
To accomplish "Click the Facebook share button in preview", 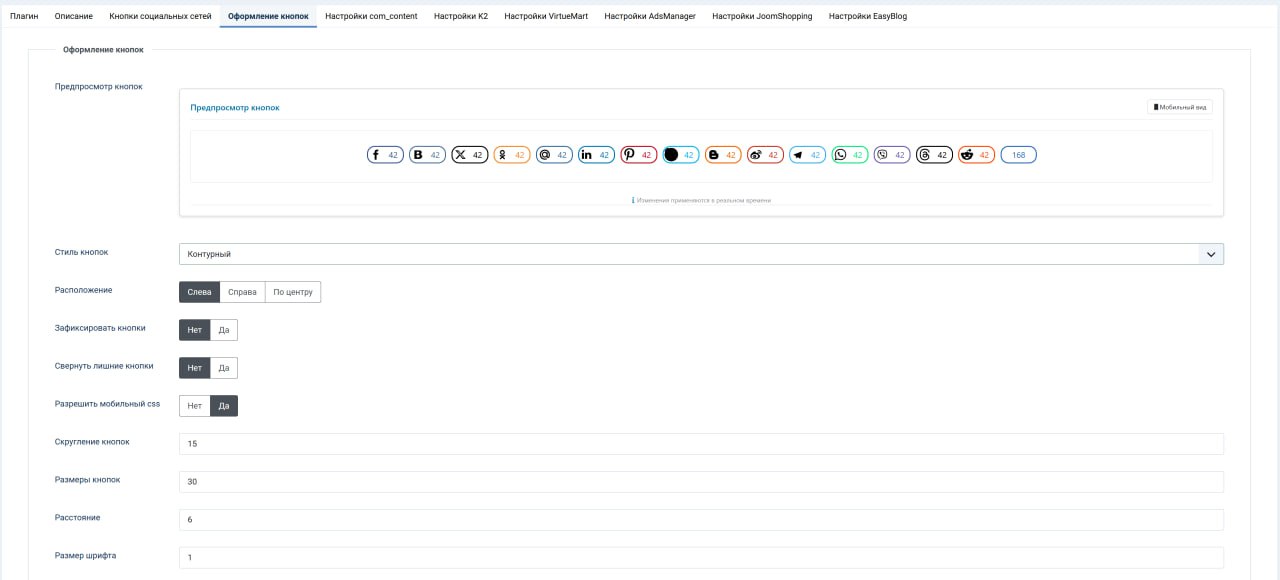I will point(385,155).
